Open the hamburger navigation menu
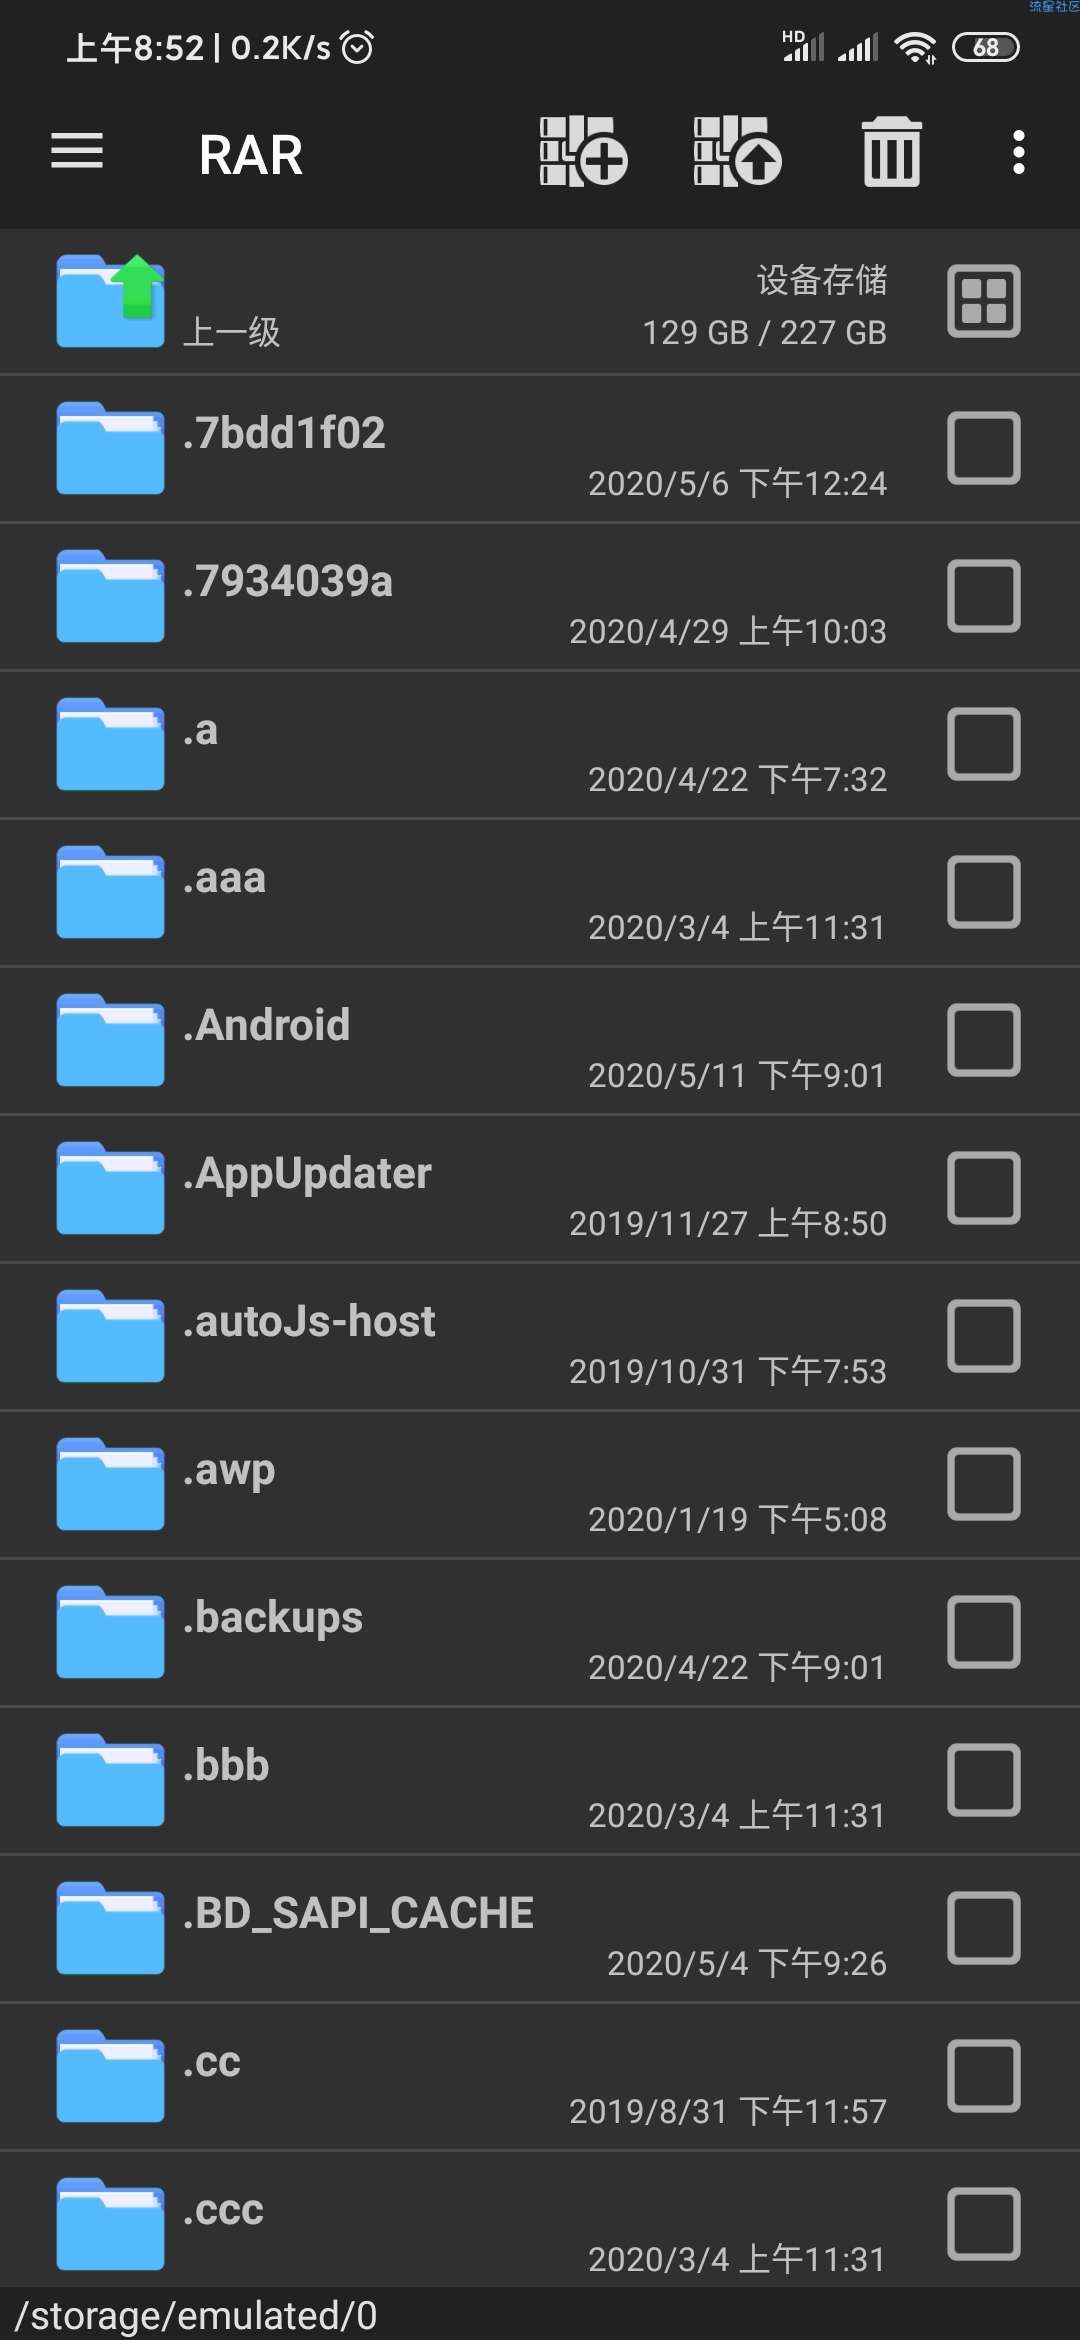The width and height of the screenshot is (1080, 2340). pos(77,152)
